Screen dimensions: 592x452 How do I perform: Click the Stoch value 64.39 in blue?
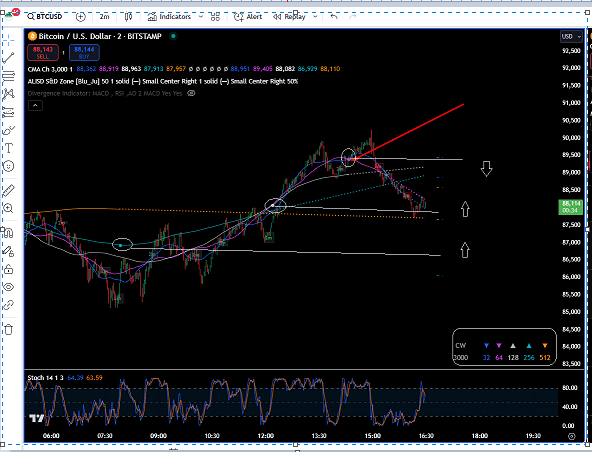point(75,378)
